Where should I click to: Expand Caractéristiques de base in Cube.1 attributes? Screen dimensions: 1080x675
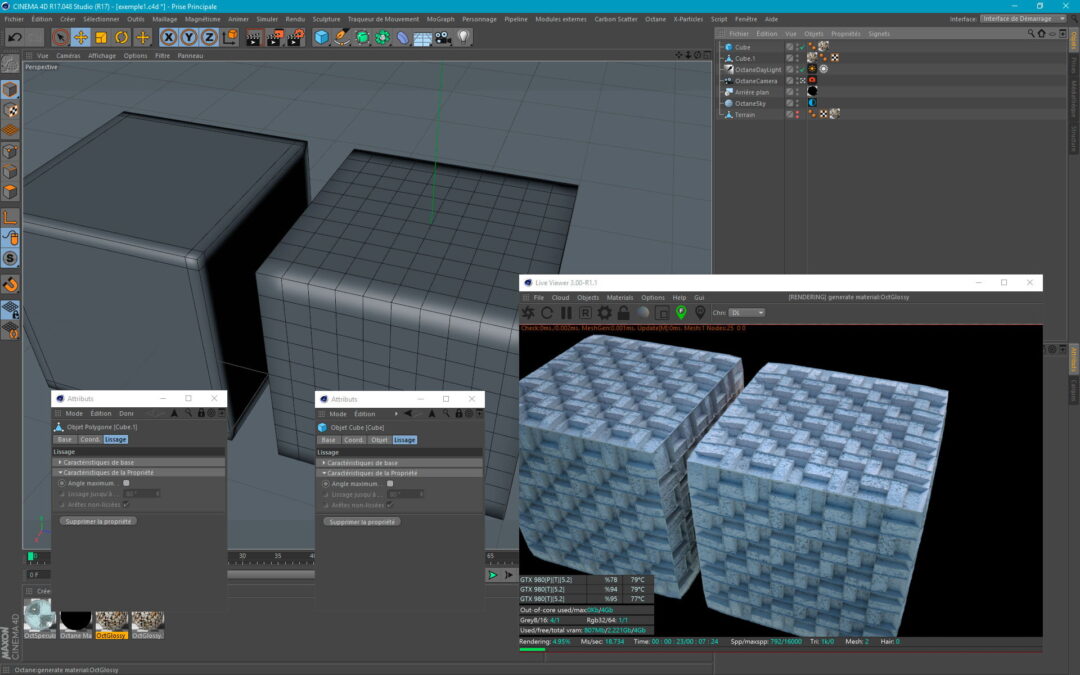click(98, 463)
